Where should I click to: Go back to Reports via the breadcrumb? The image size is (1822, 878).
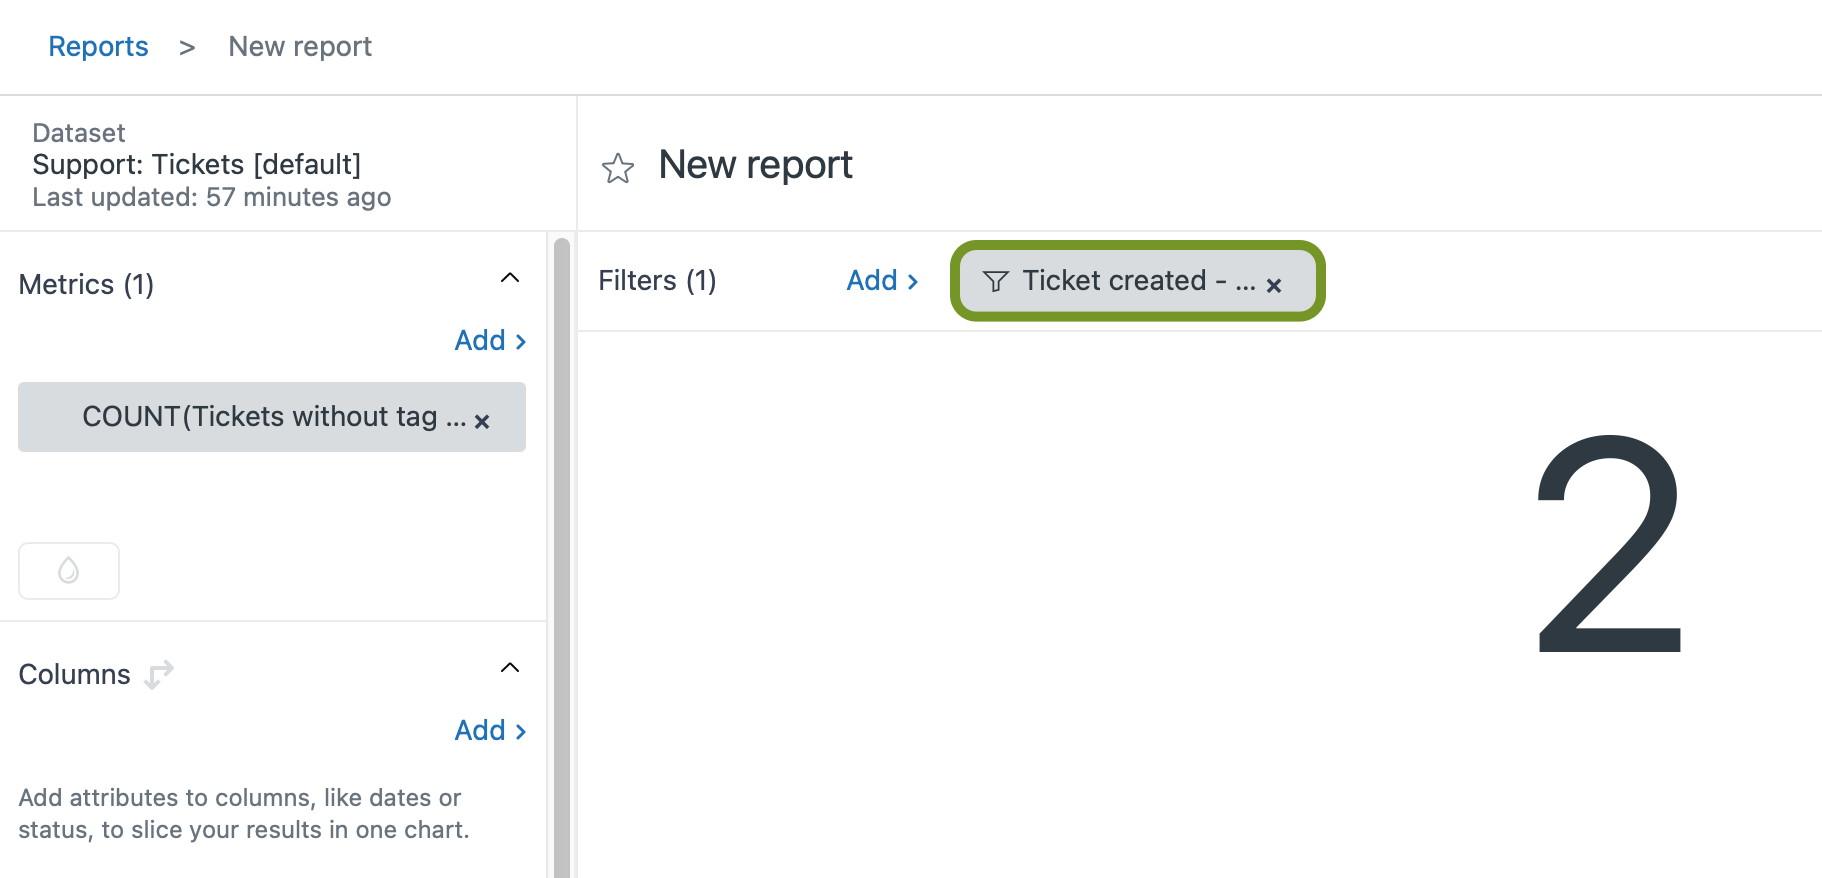click(x=98, y=47)
